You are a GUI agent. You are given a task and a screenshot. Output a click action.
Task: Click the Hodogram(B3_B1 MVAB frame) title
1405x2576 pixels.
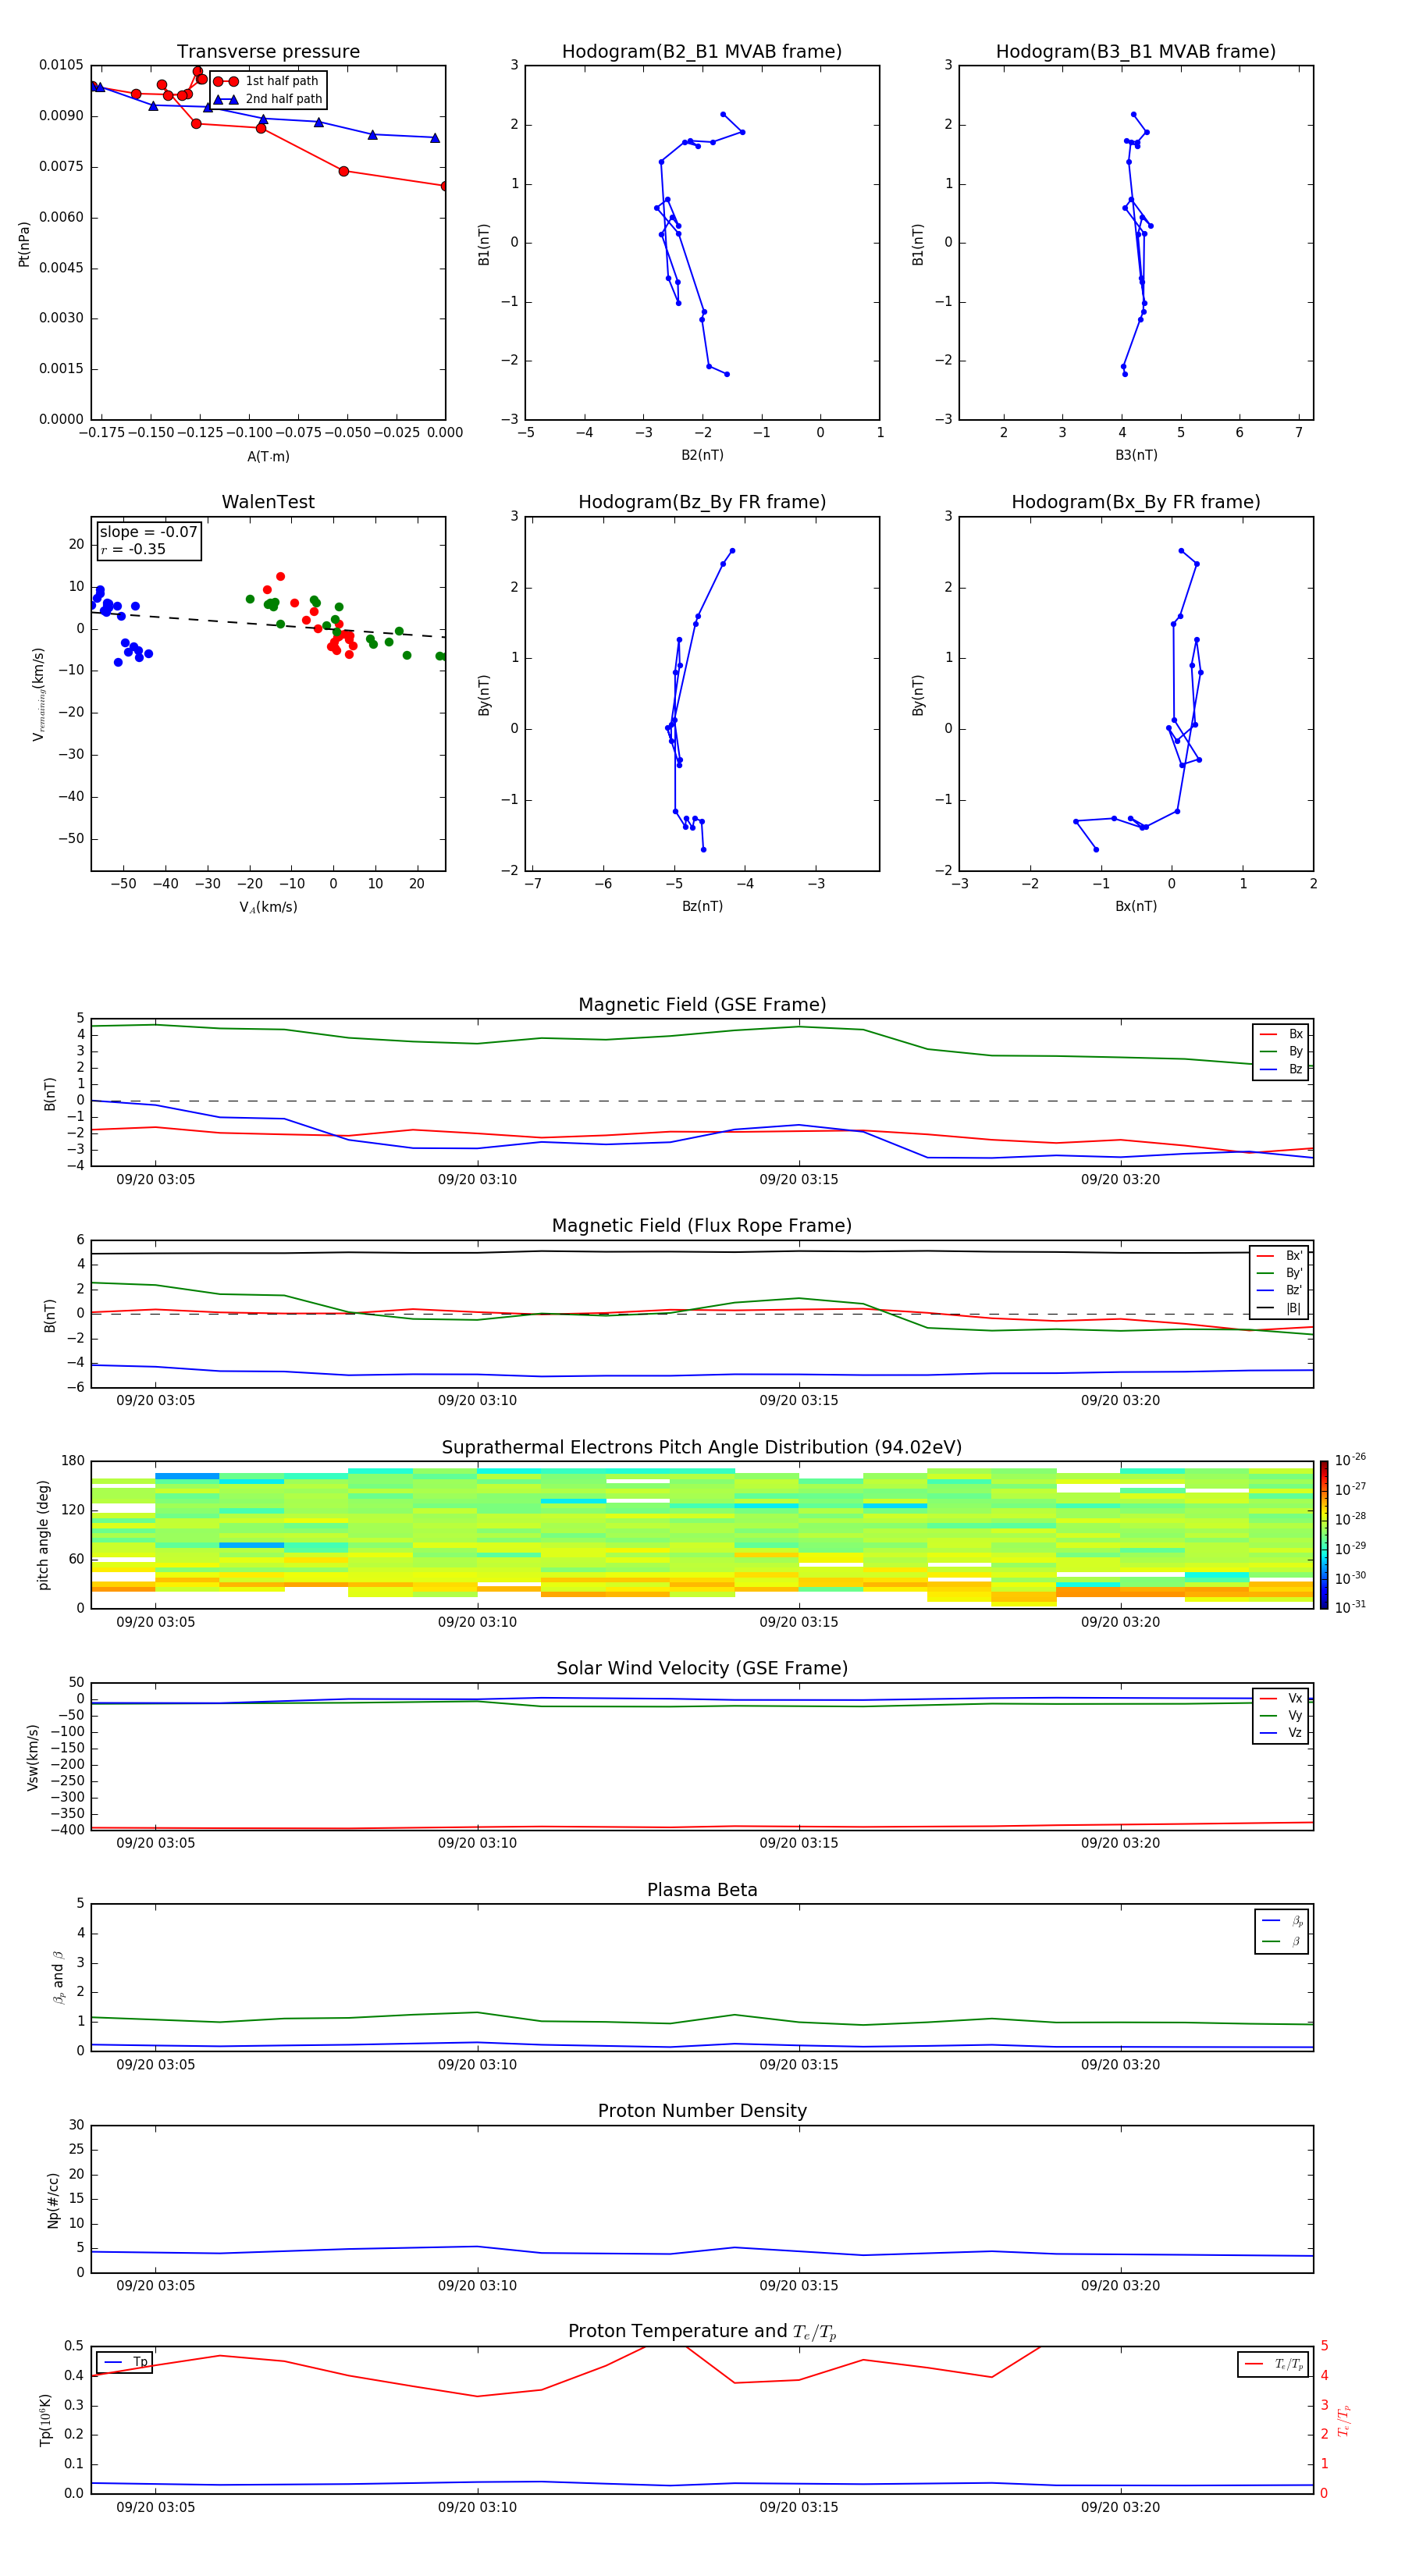1136,52
